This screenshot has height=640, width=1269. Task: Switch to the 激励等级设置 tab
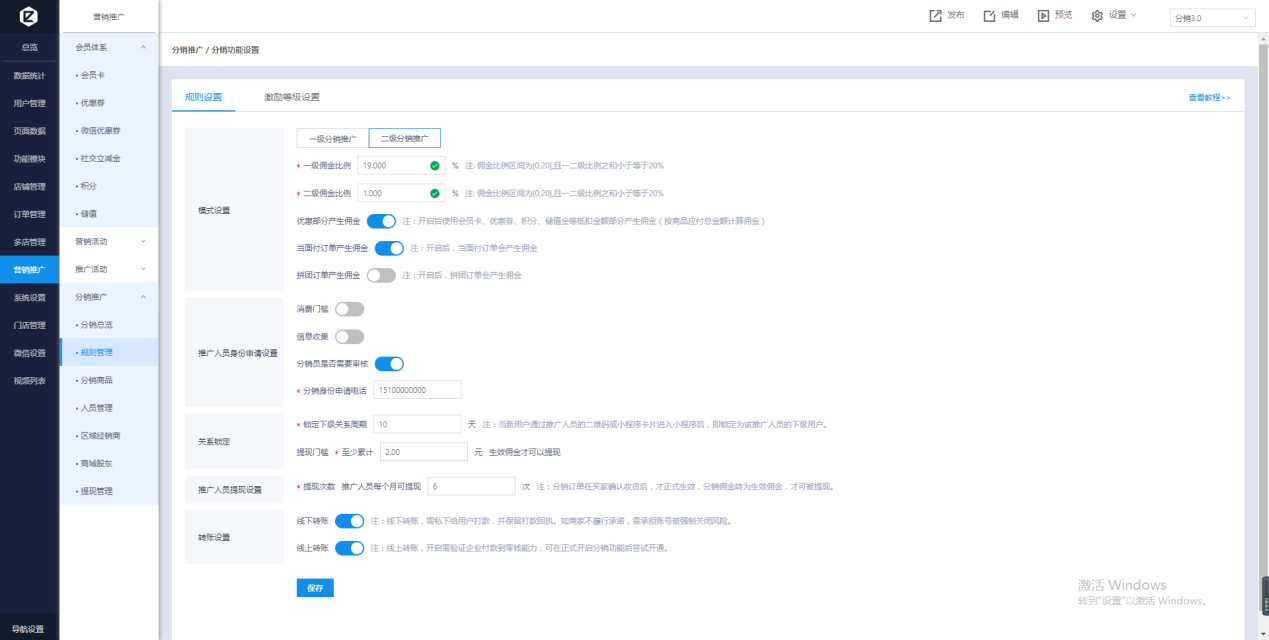click(291, 97)
